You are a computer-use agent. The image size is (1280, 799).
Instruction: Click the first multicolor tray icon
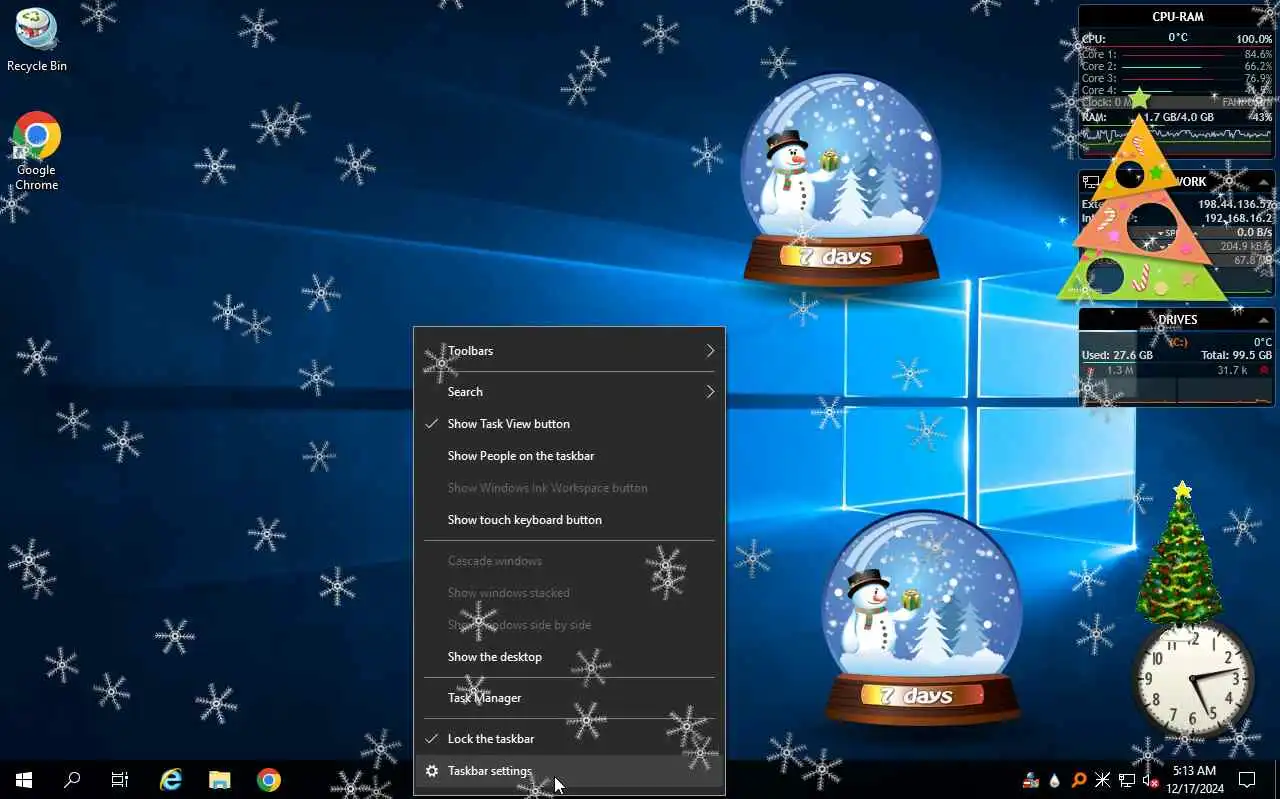1031,780
